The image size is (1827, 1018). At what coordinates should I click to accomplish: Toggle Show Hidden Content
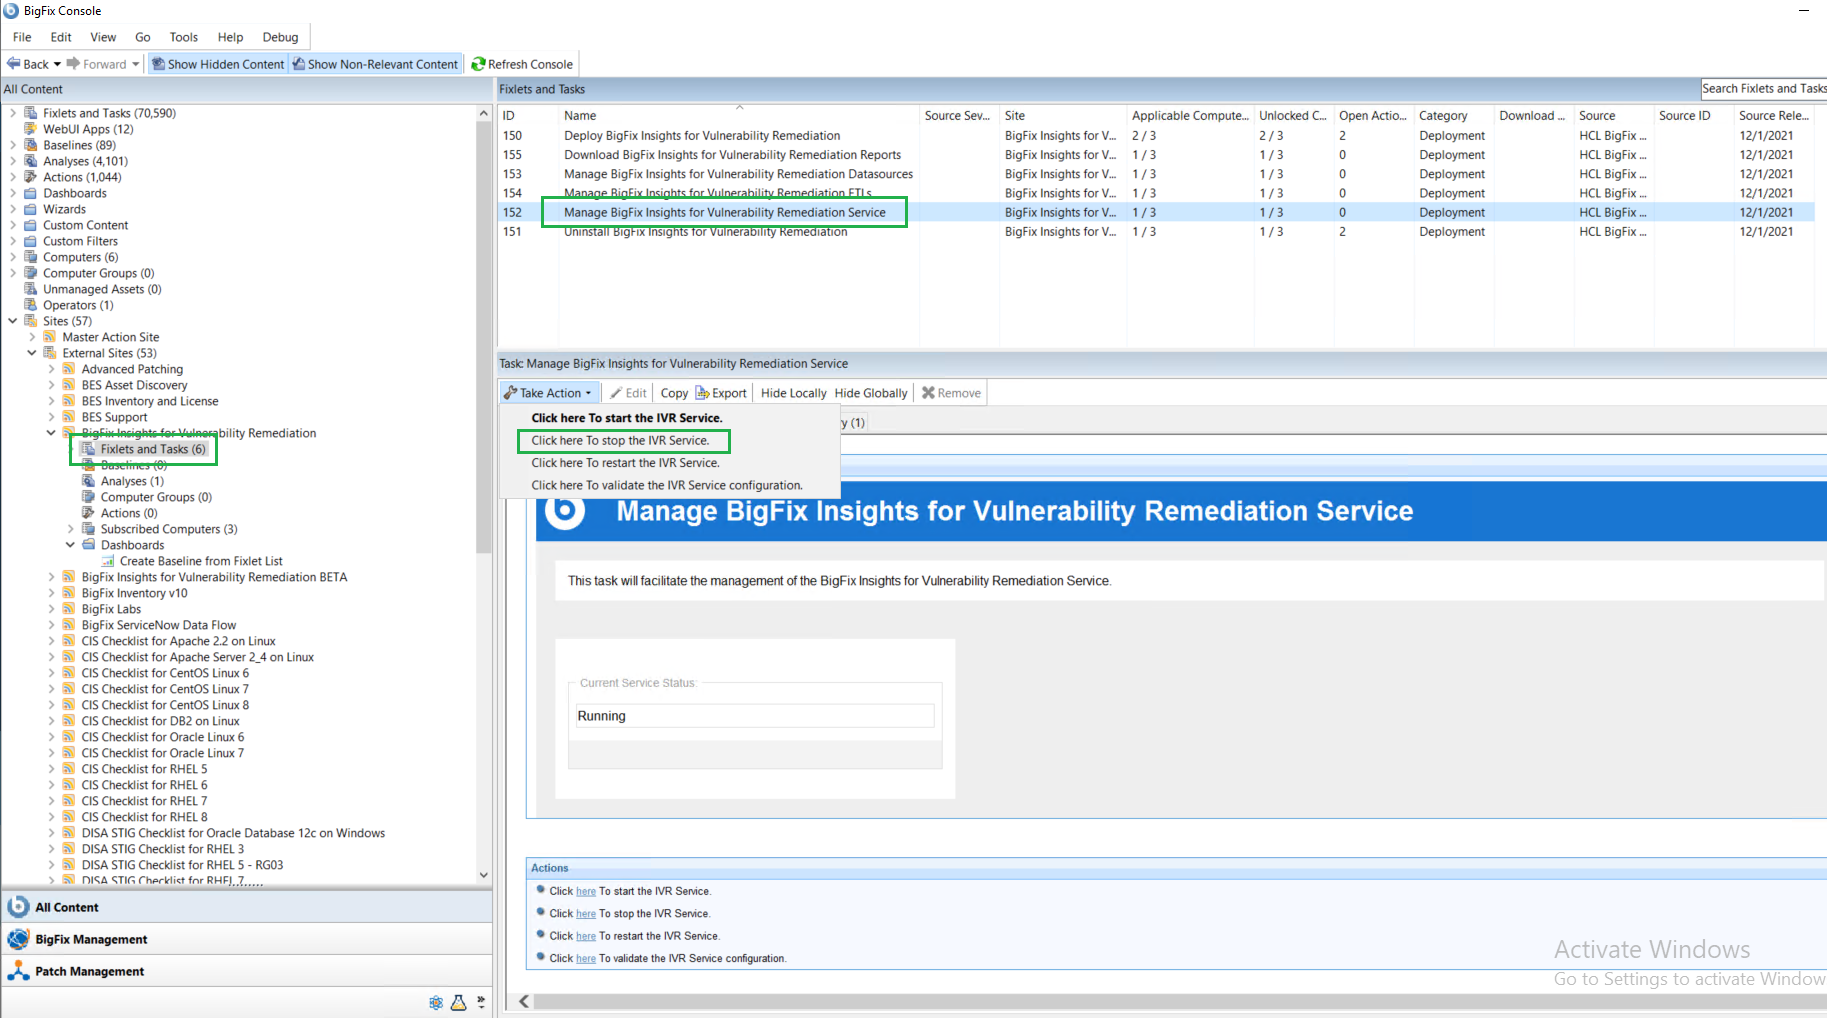coord(218,64)
